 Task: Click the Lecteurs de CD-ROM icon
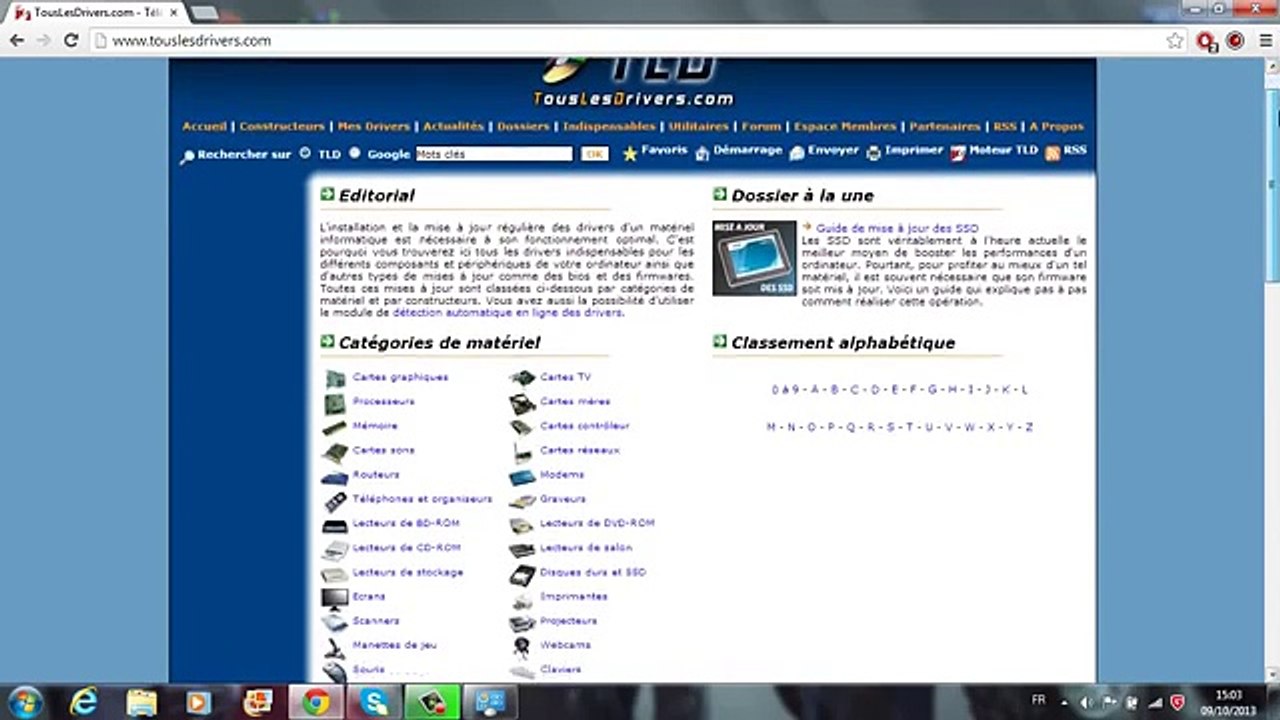point(335,549)
